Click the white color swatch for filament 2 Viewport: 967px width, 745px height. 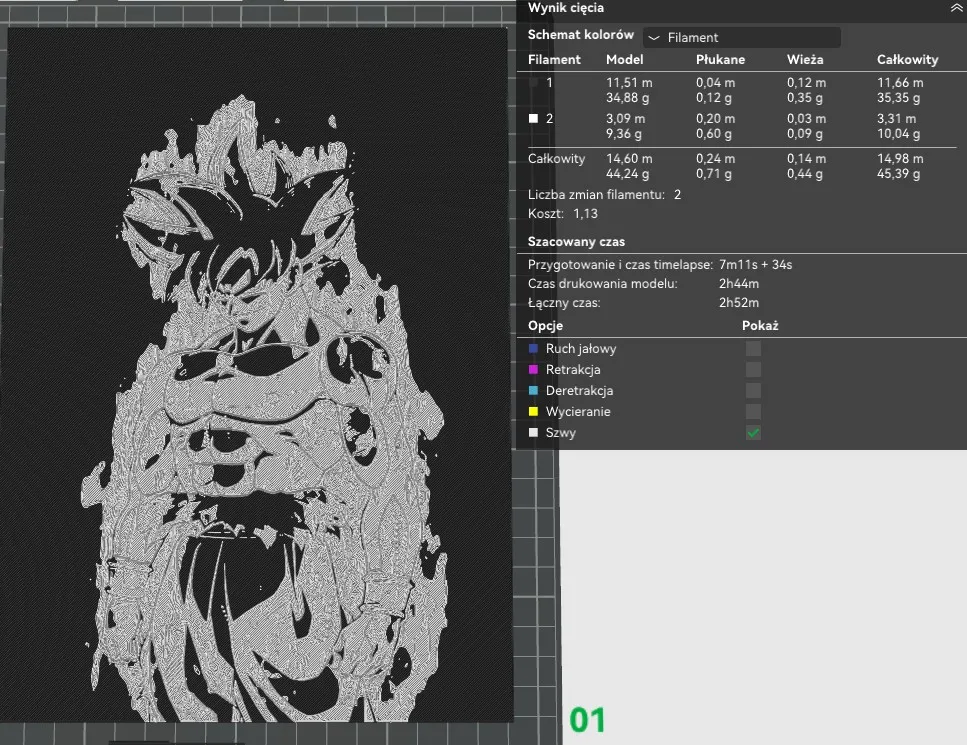(533, 118)
